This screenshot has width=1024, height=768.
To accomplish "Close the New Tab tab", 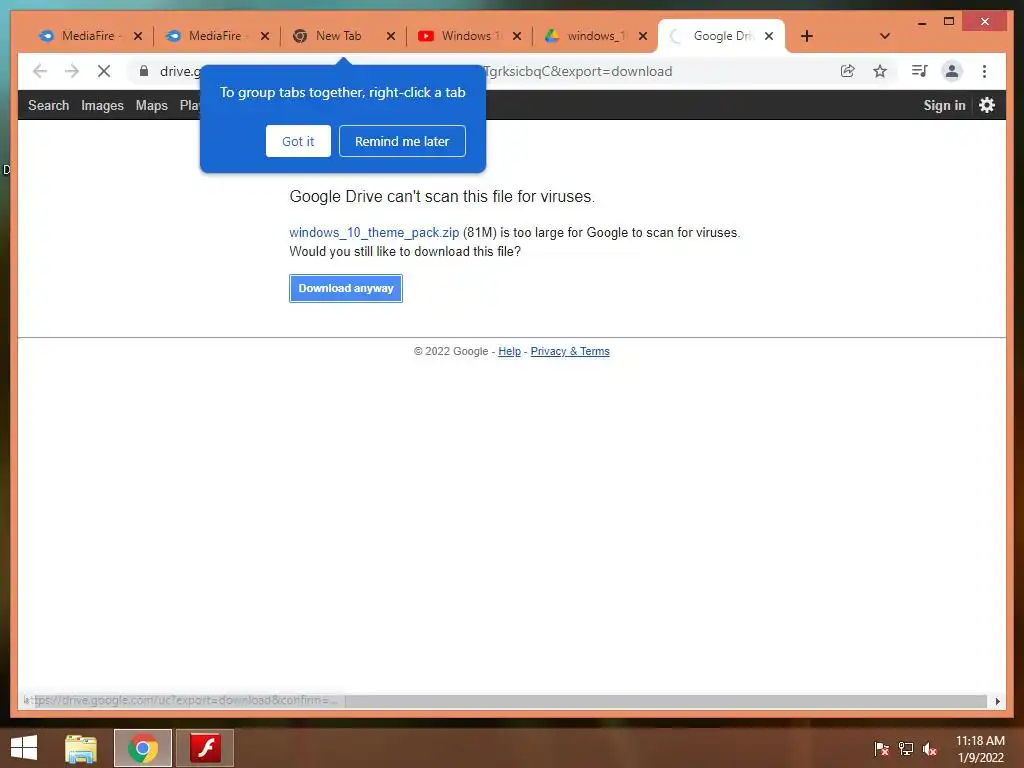I will pyautogui.click(x=391, y=36).
